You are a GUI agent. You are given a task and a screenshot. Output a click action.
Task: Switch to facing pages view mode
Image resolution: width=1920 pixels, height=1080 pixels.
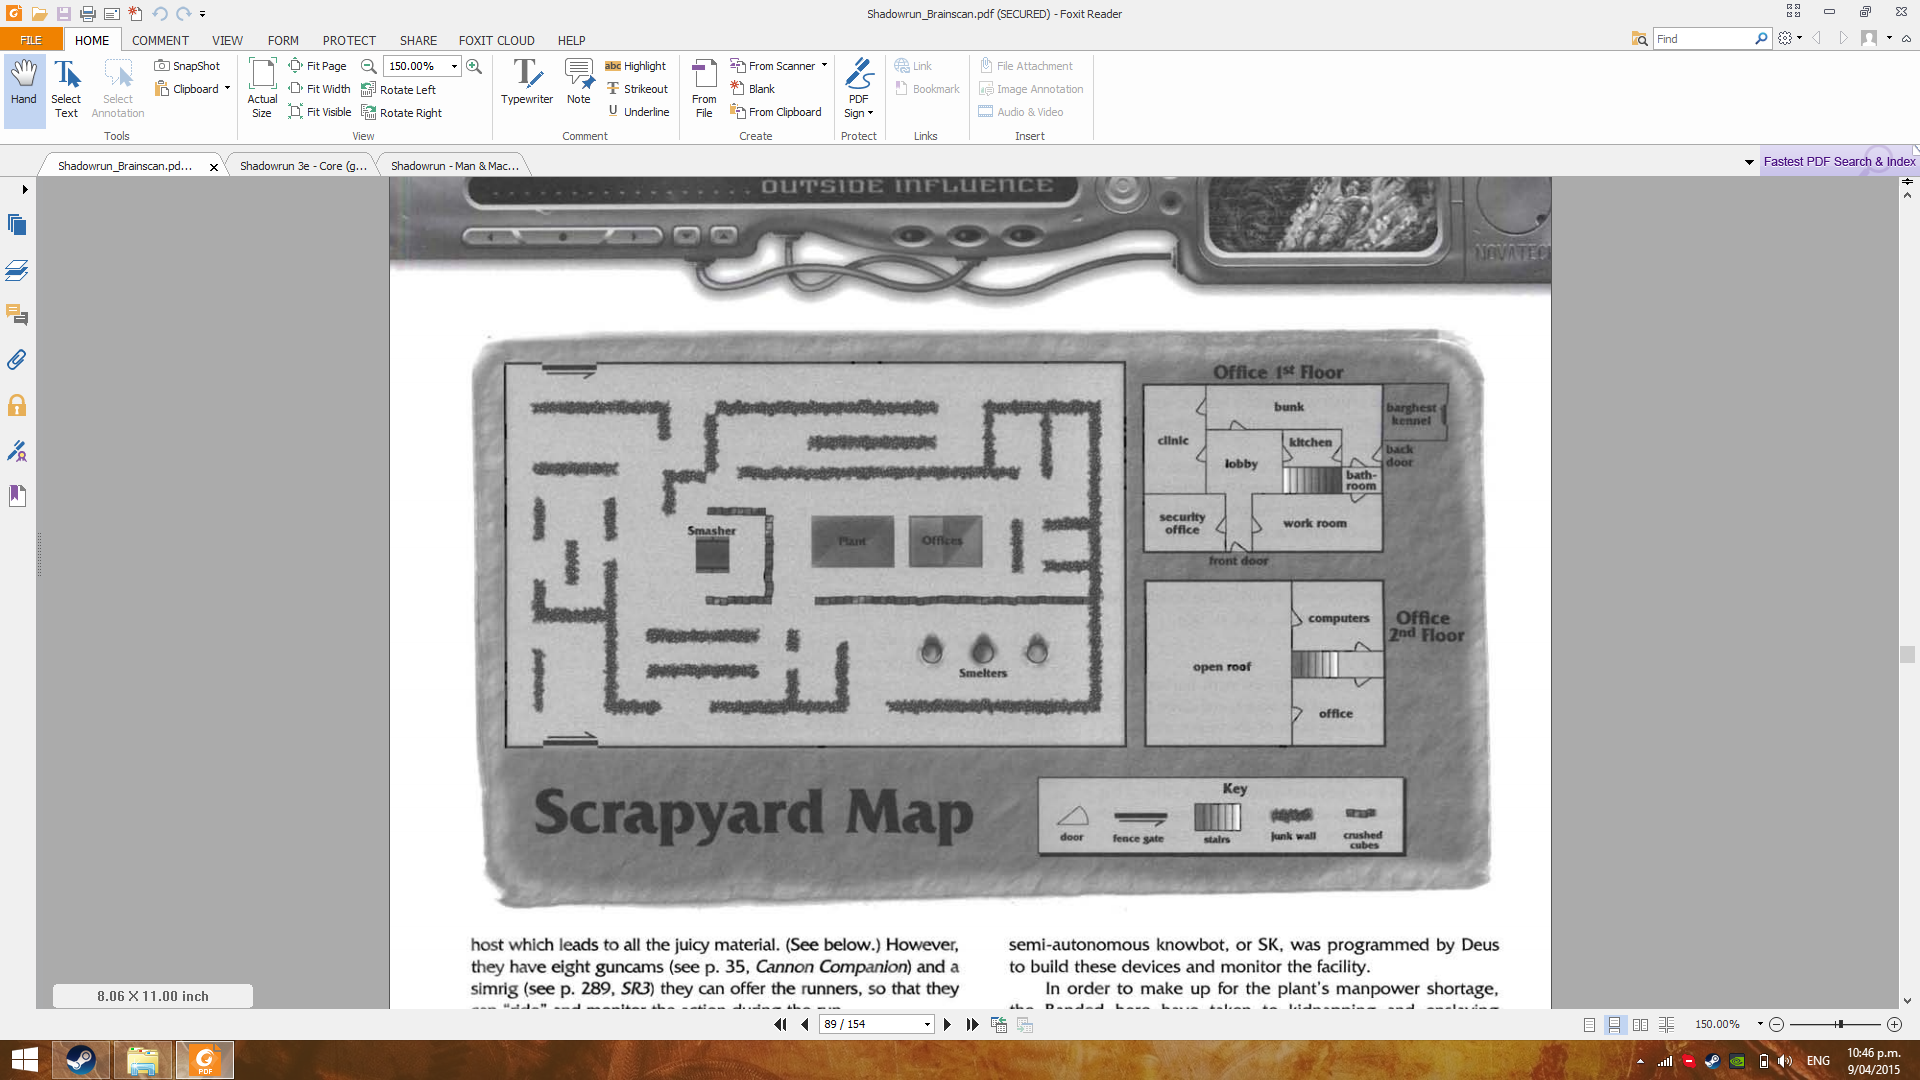point(1640,1025)
